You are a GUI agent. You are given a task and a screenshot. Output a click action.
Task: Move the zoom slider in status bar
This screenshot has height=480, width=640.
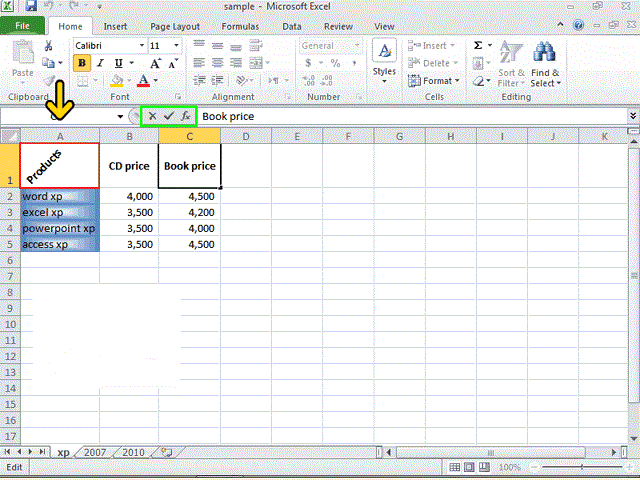pos(582,467)
